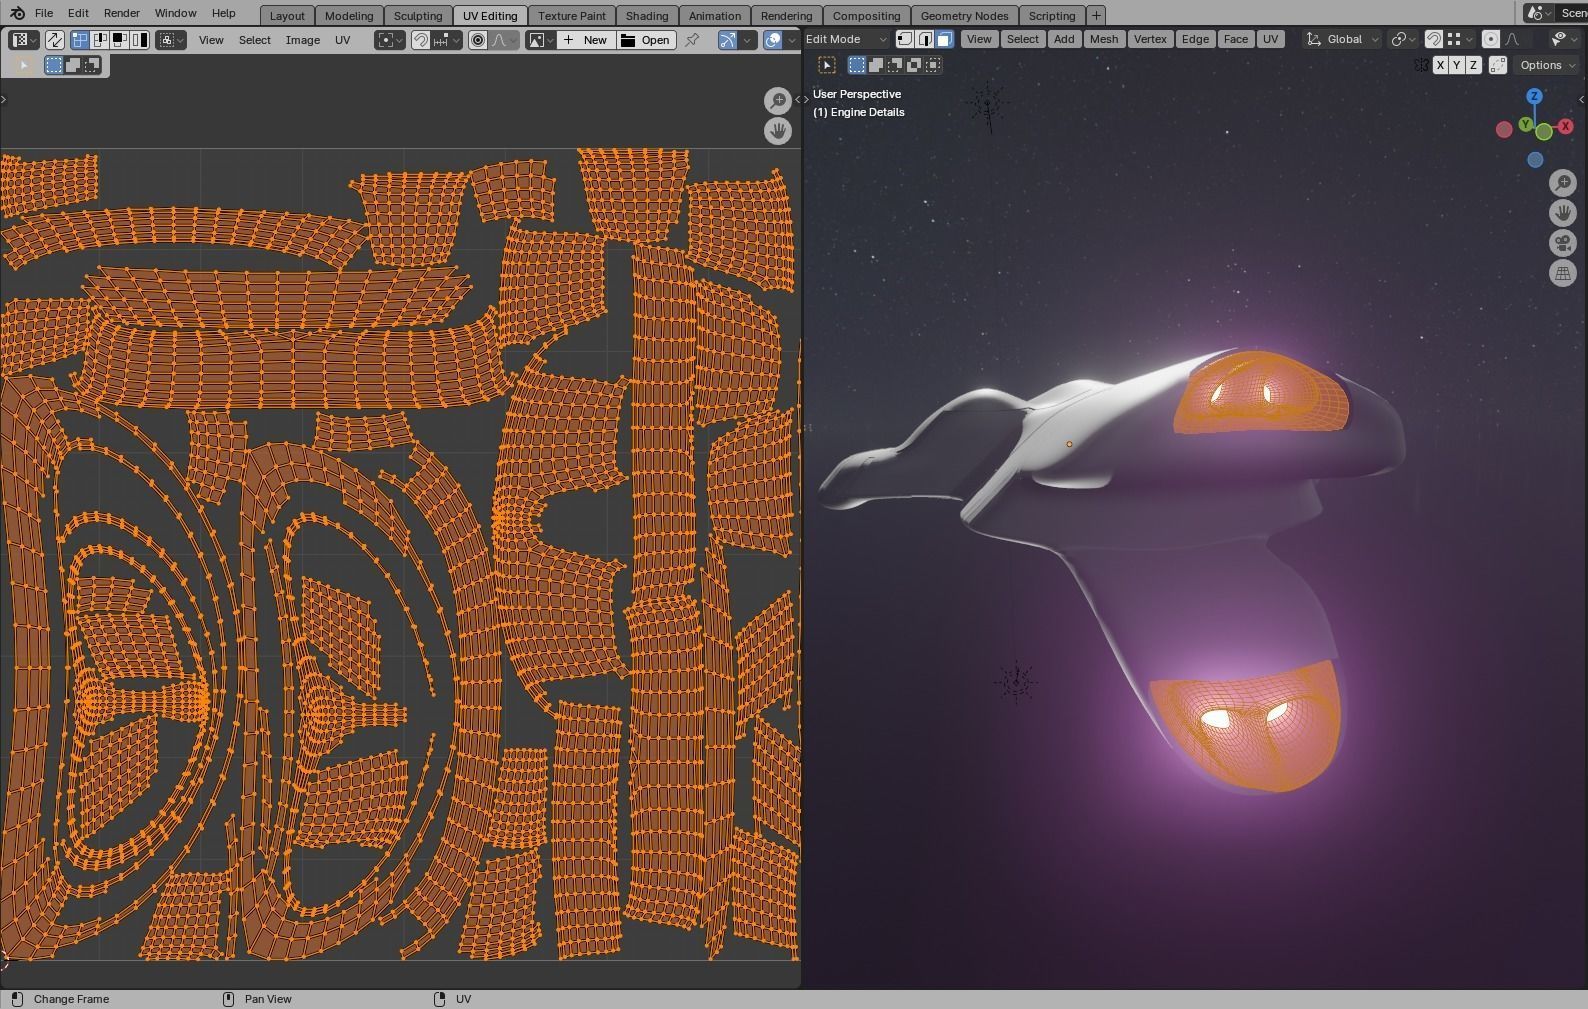Image resolution: width=1588 pixels, height=1009 pixels.
Task: Set UV select mode to new selection
Action: (x=54, y=65)
